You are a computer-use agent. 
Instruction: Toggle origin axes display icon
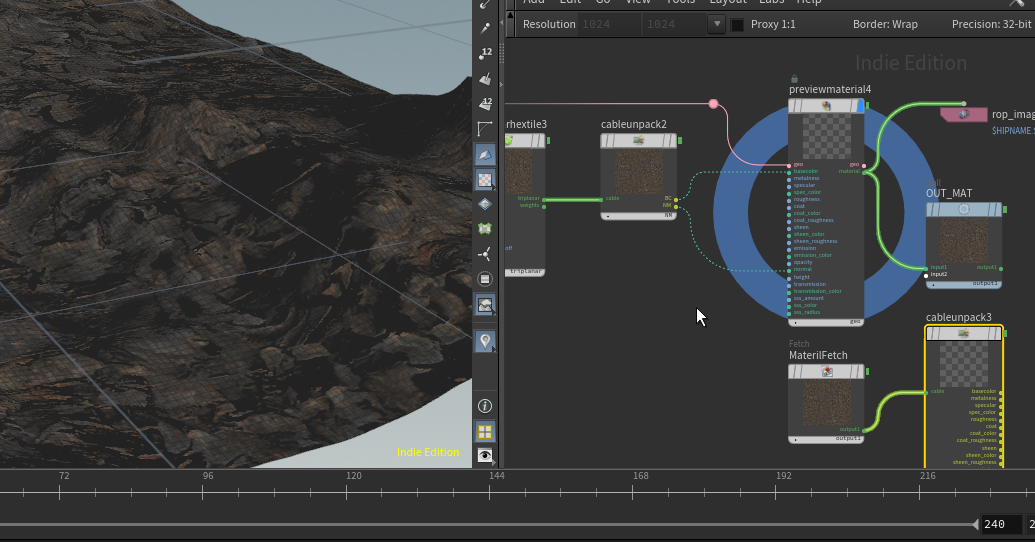coord(485,254)
